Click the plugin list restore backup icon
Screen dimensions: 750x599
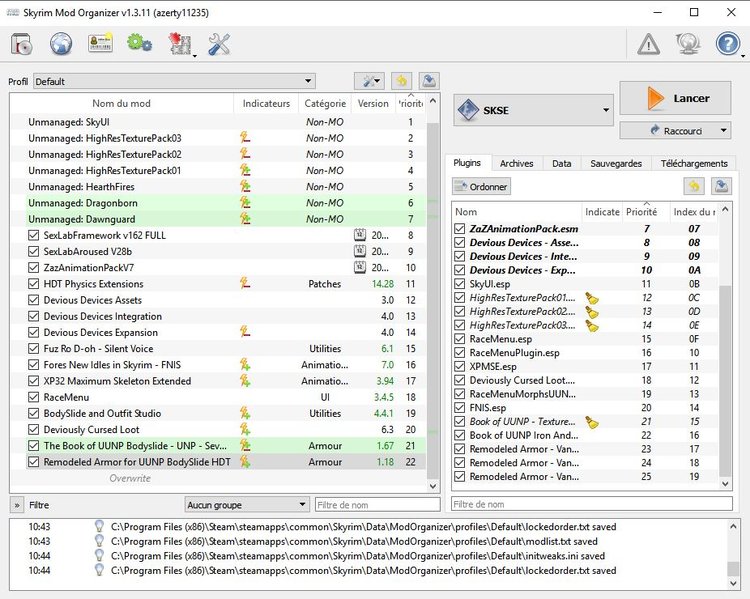[x=694, y=186]
